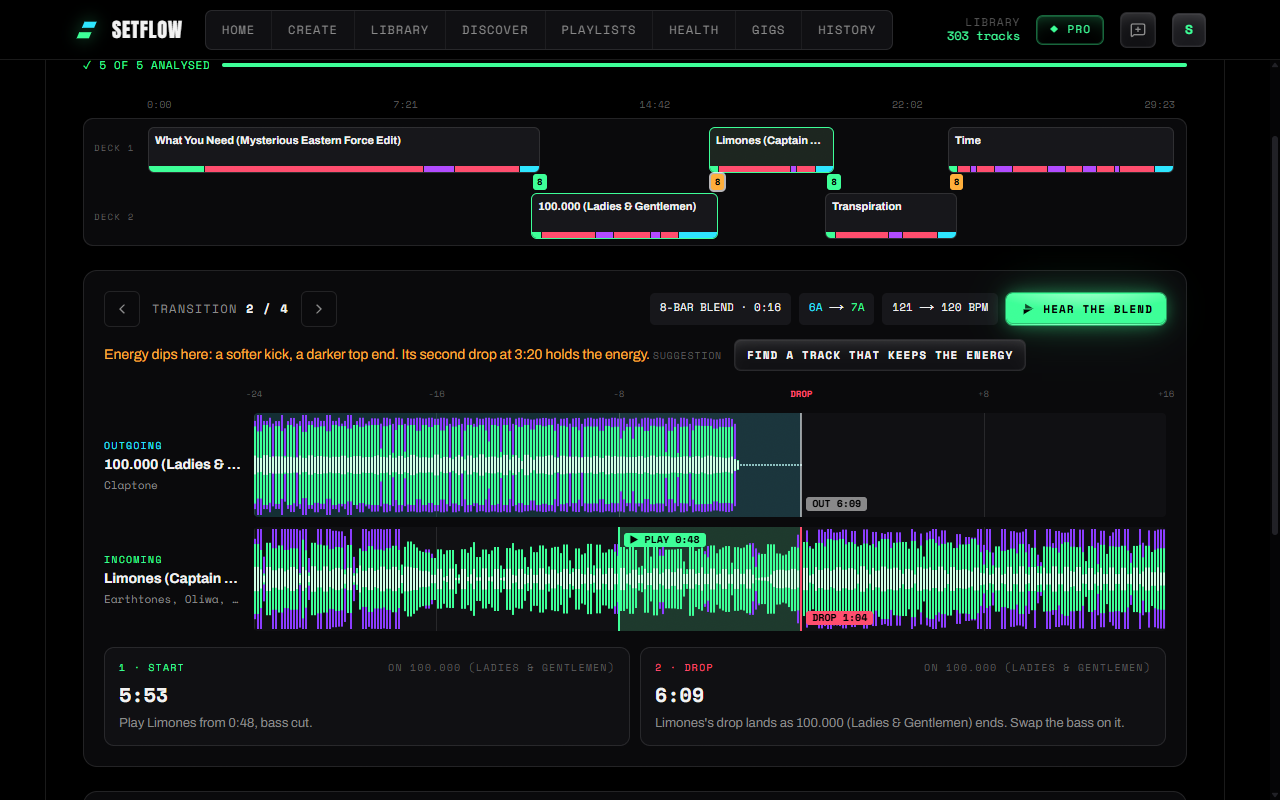Go to previous transition with left chevron

(122, 309)
